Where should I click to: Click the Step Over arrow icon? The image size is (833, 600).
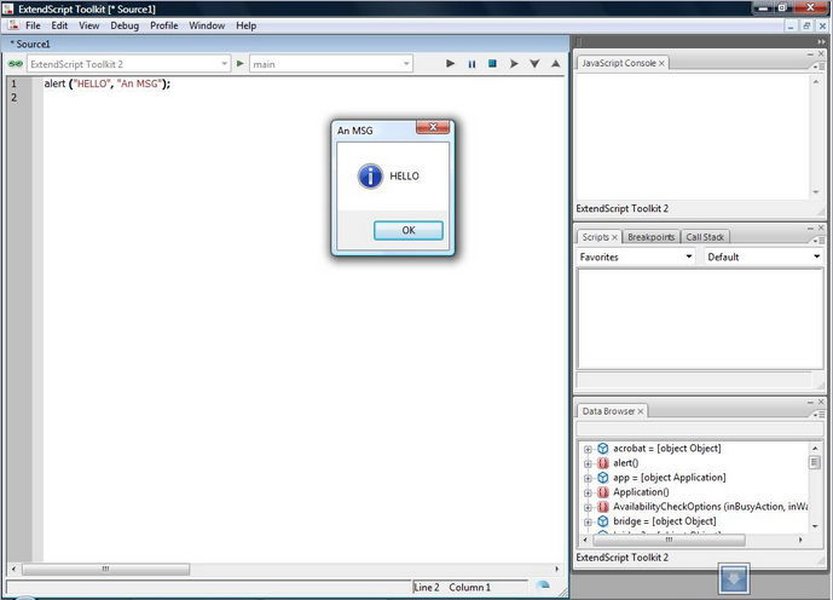(513, 64)
